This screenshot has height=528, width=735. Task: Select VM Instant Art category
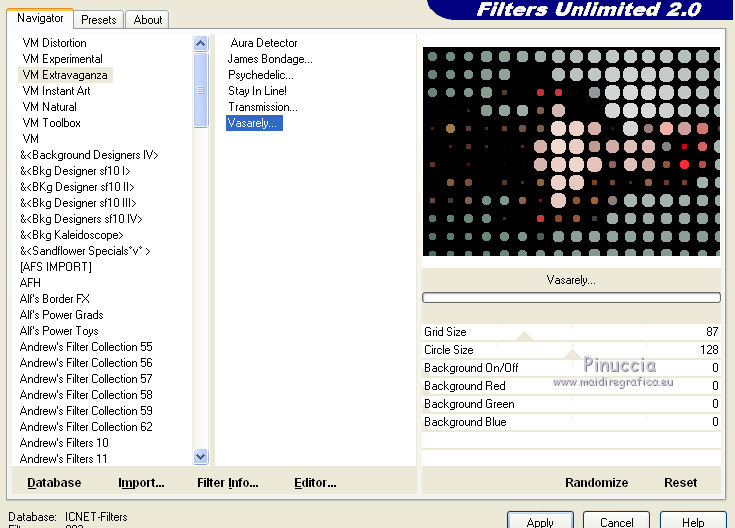tap(56, 91)
